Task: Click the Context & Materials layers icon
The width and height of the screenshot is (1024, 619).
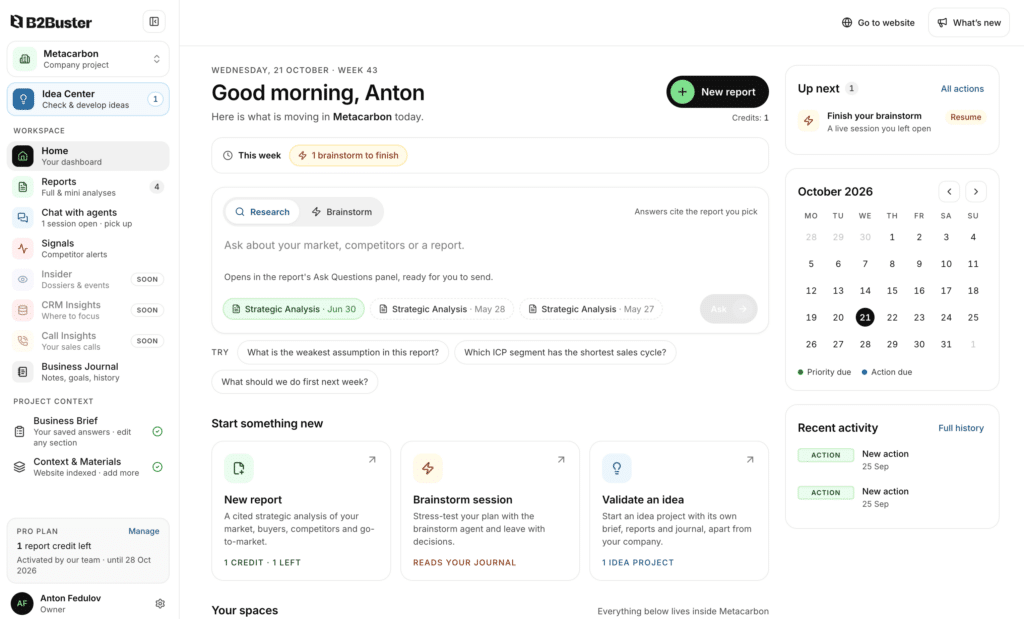Action: tap(20, 467)
